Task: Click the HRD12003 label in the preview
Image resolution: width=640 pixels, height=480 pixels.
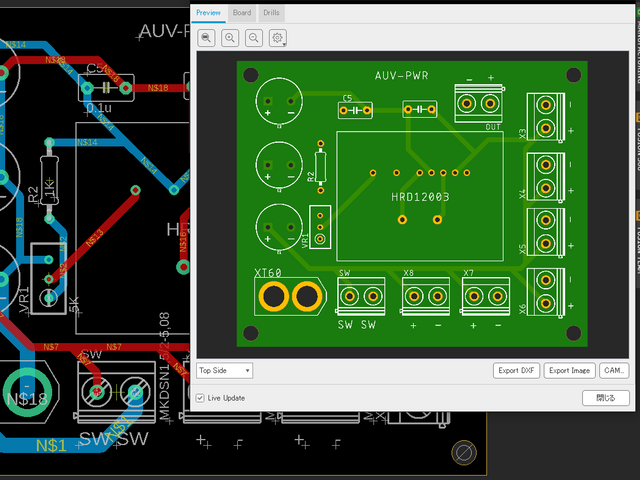Action: (x=420, y=197)
